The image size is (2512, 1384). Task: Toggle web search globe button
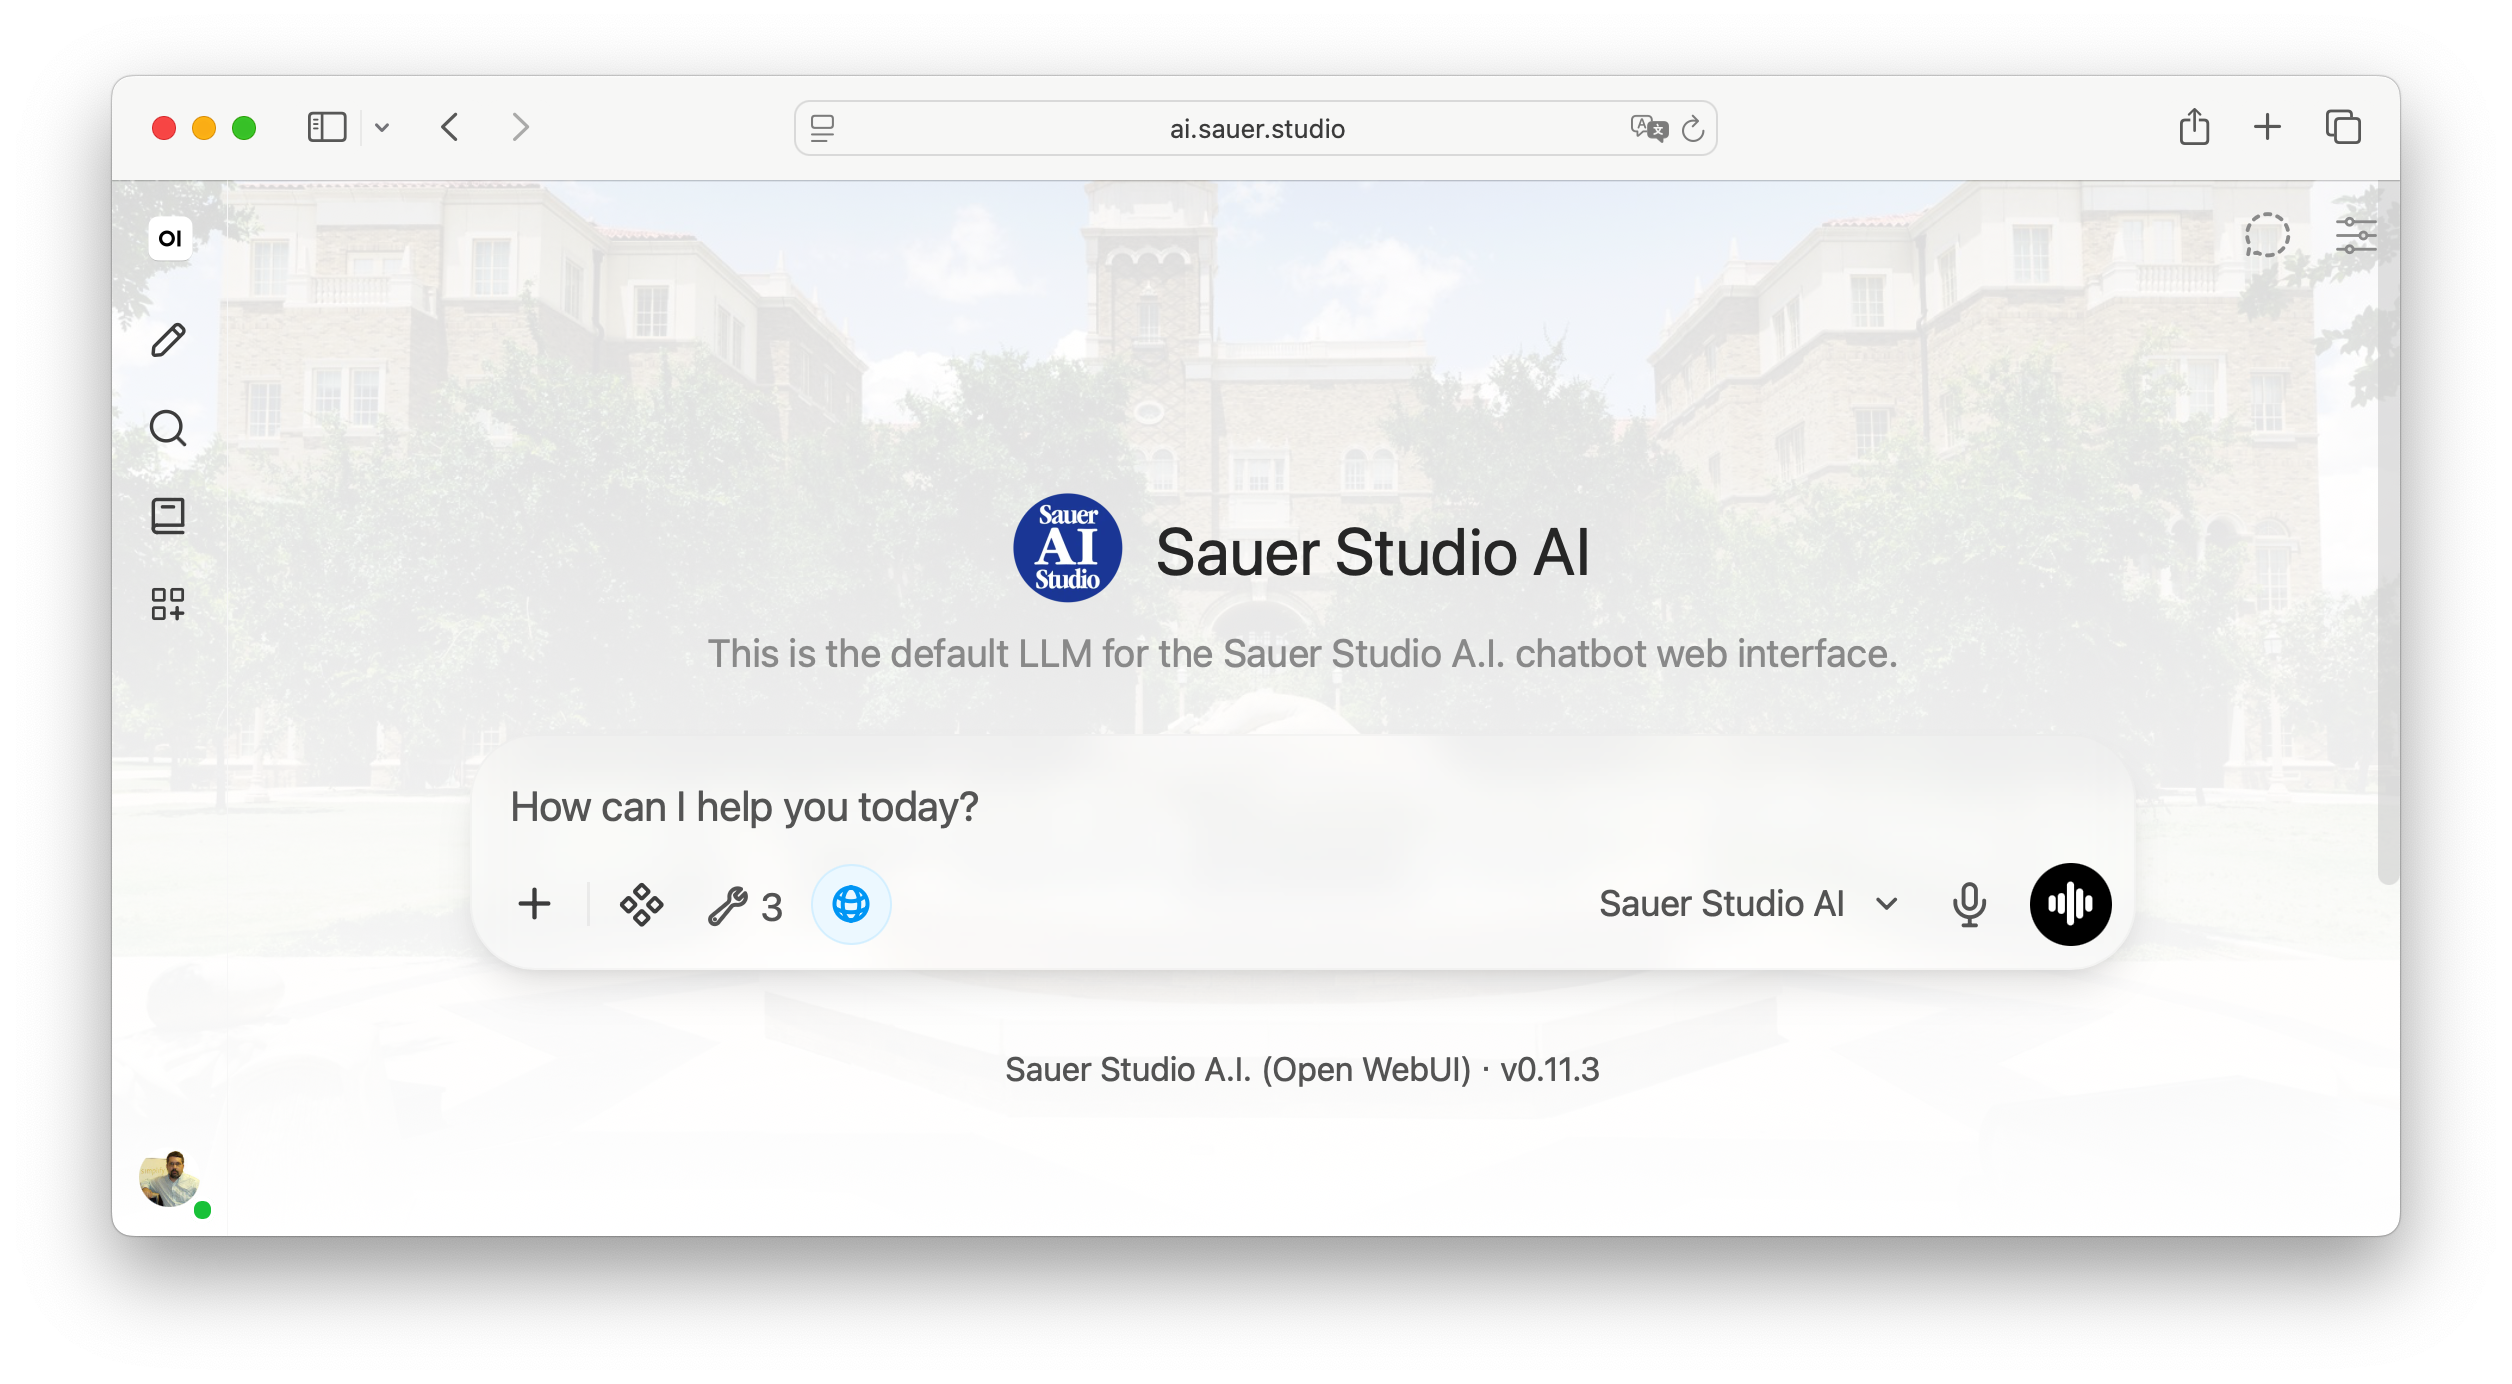[x=851, y=904]
